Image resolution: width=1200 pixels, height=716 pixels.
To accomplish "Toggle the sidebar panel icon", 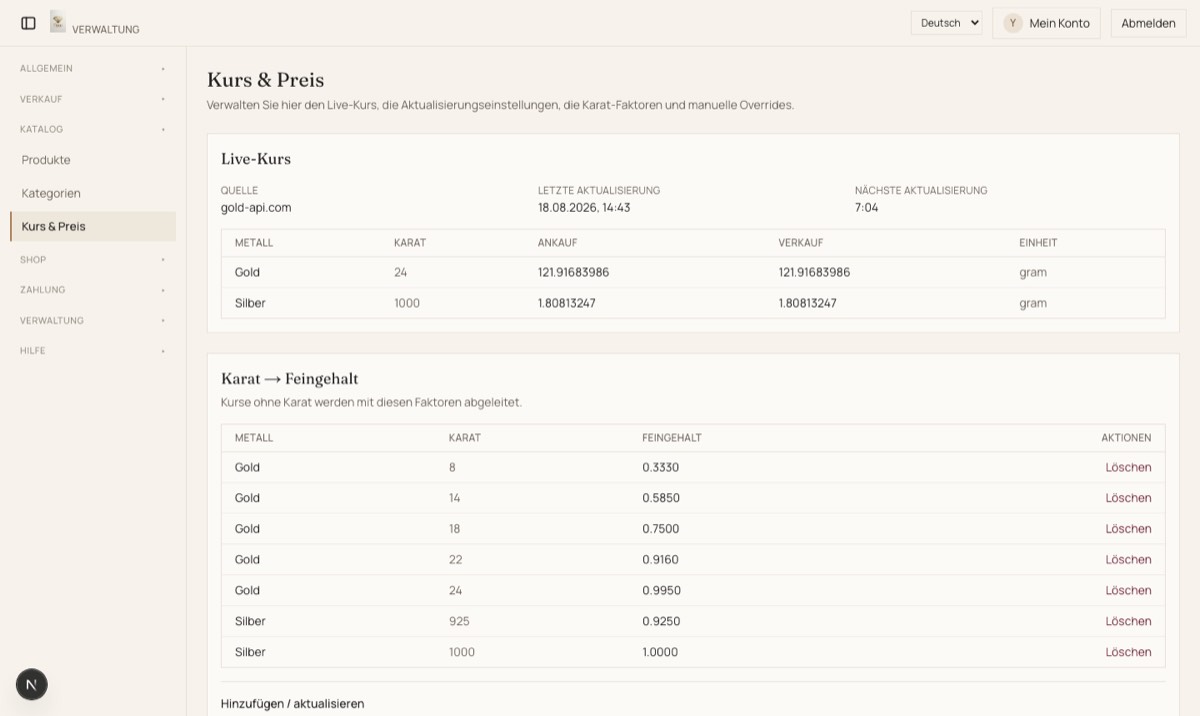I will pyautogui.click(x=28, y=23).
